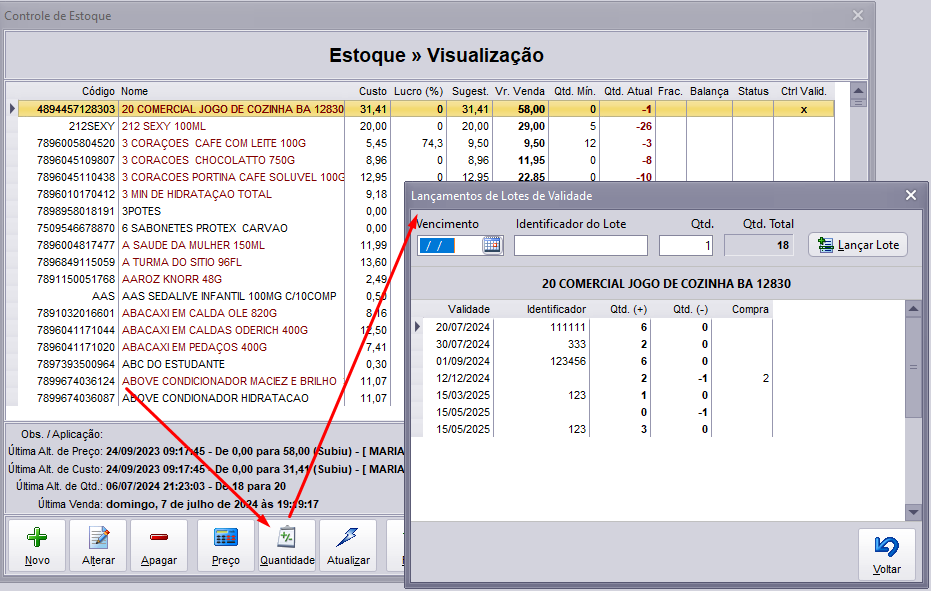Click the Voltar return arrow button
This screenshot has width=931, height=591.
point(886,554)
